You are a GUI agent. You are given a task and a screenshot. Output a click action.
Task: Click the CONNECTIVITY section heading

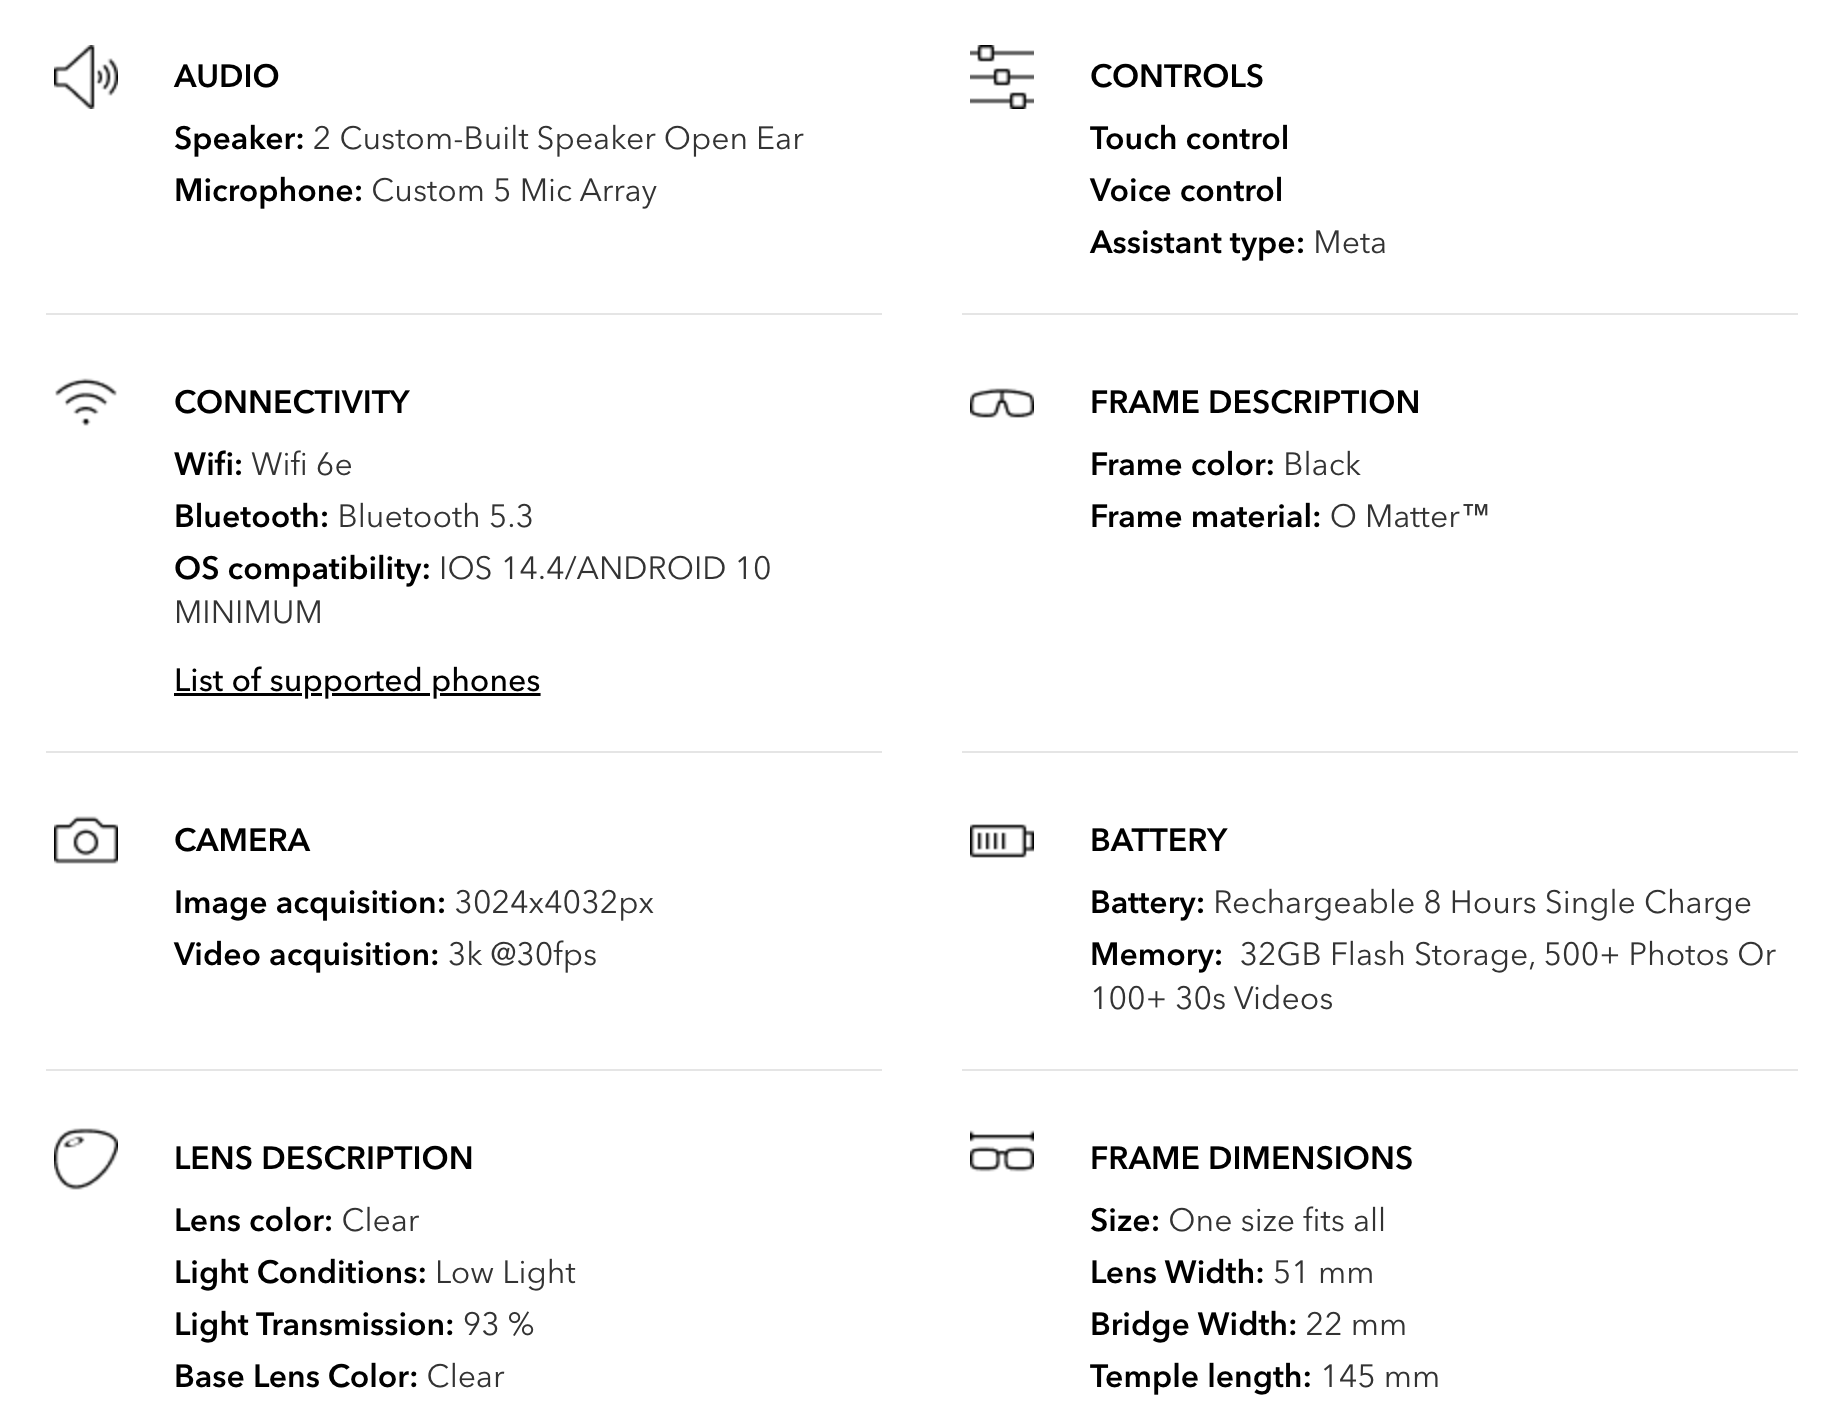click(291, 403)
